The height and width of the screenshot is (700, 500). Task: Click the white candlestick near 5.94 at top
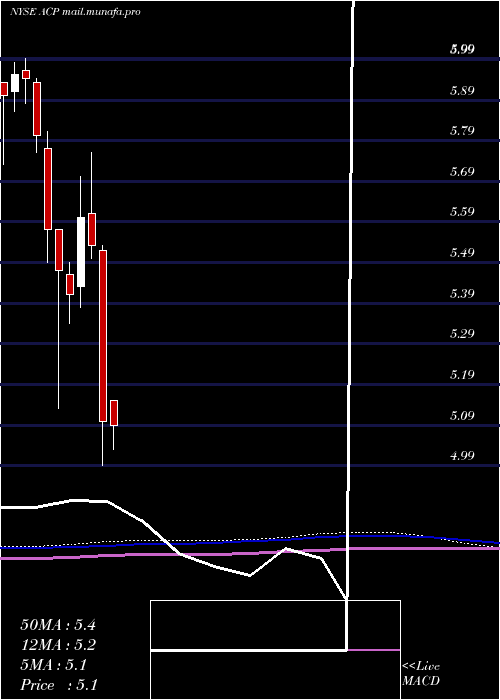(x=15, y=83)
